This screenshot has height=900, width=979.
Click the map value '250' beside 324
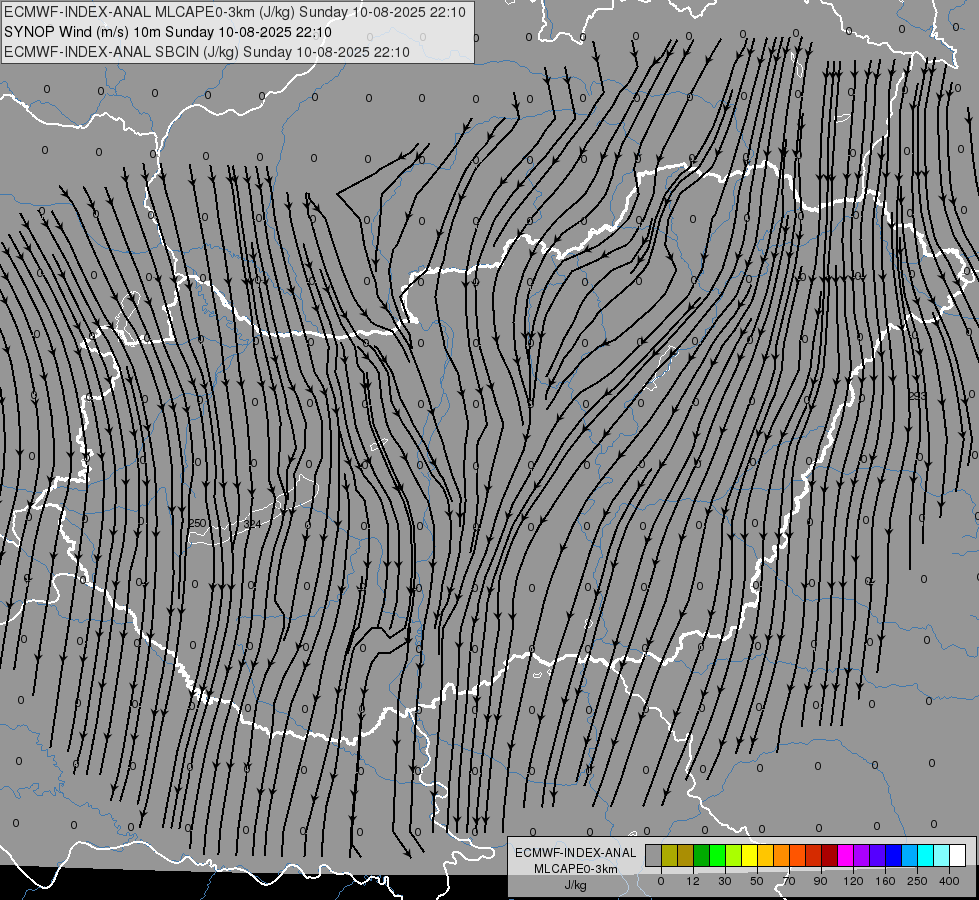197,523
